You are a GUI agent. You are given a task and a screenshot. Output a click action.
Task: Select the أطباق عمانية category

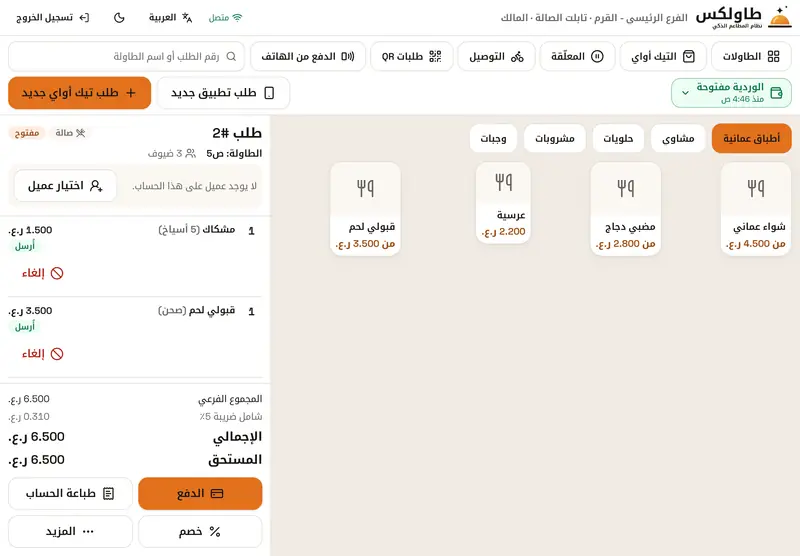pos(752,138)
